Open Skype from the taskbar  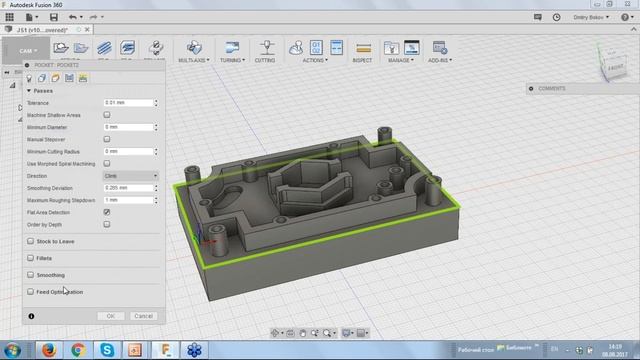(107, 350)
